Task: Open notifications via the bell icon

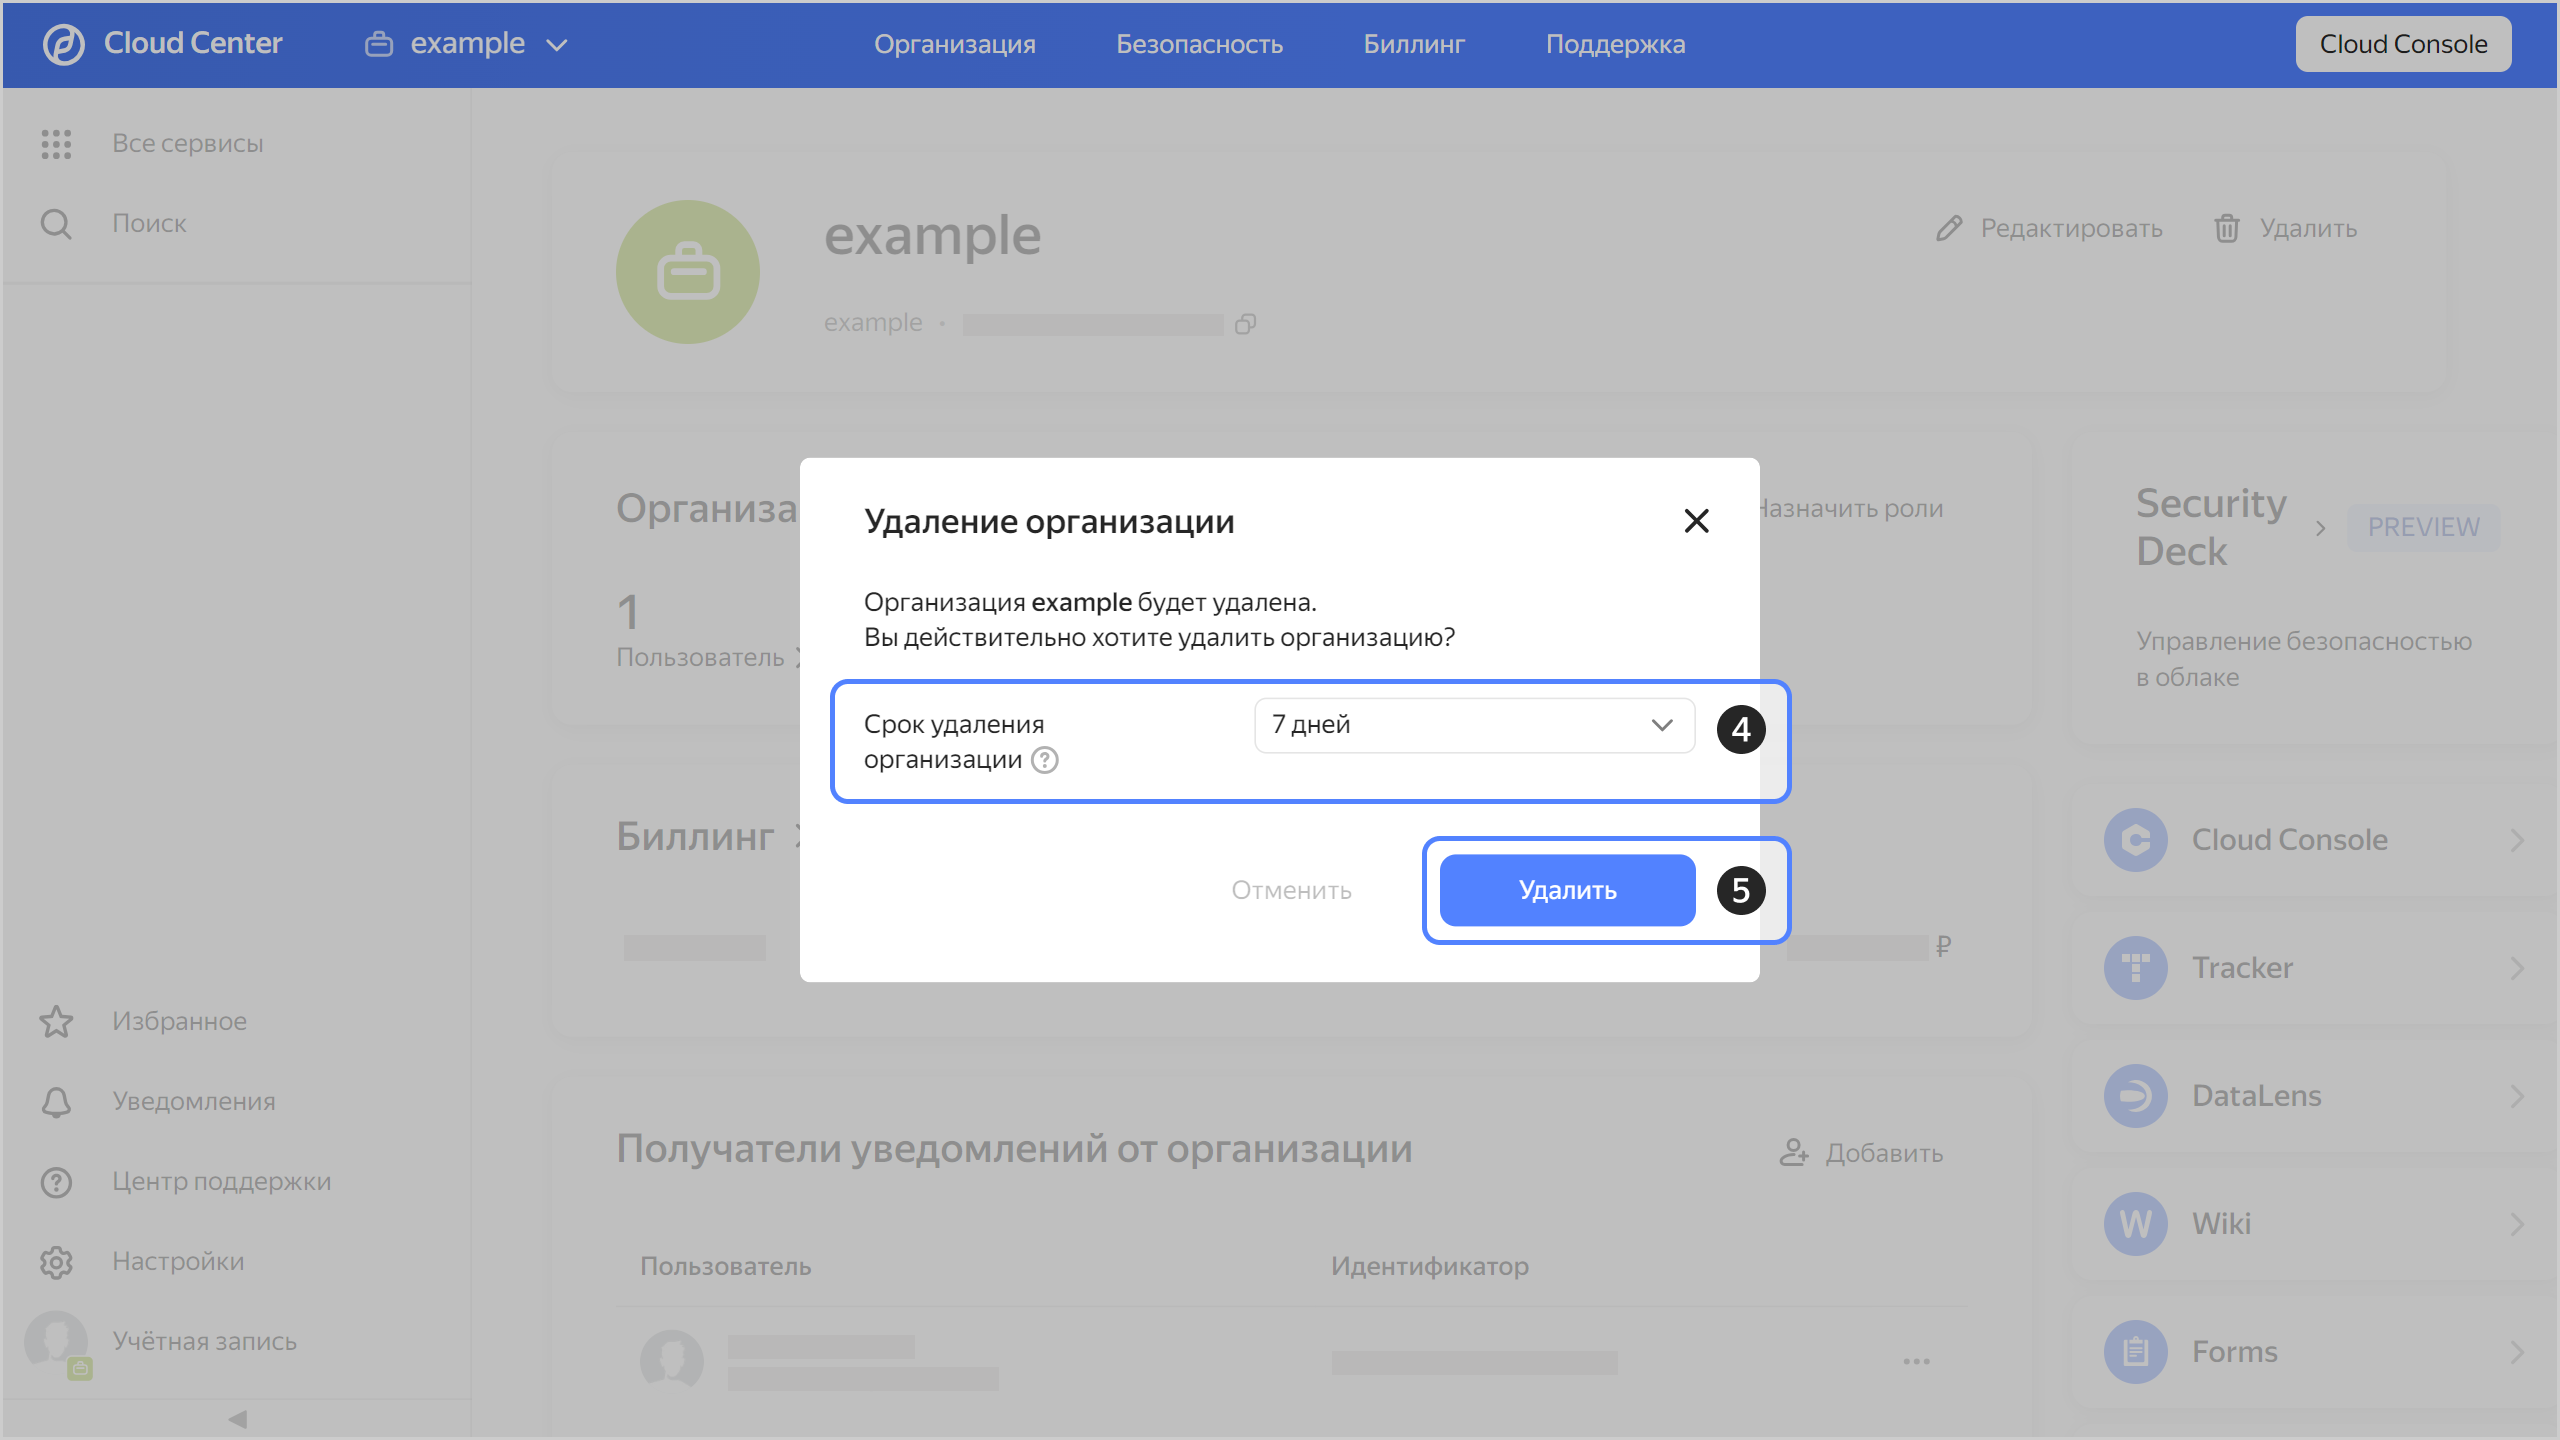Action: pyautogui.click(x=56, y=1101)
